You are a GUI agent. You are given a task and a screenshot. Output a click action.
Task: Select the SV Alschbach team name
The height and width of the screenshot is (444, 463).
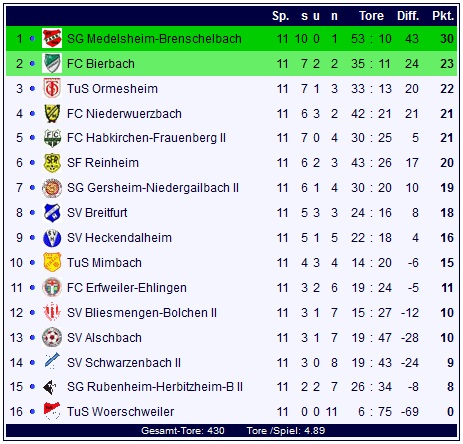point(104,338)
